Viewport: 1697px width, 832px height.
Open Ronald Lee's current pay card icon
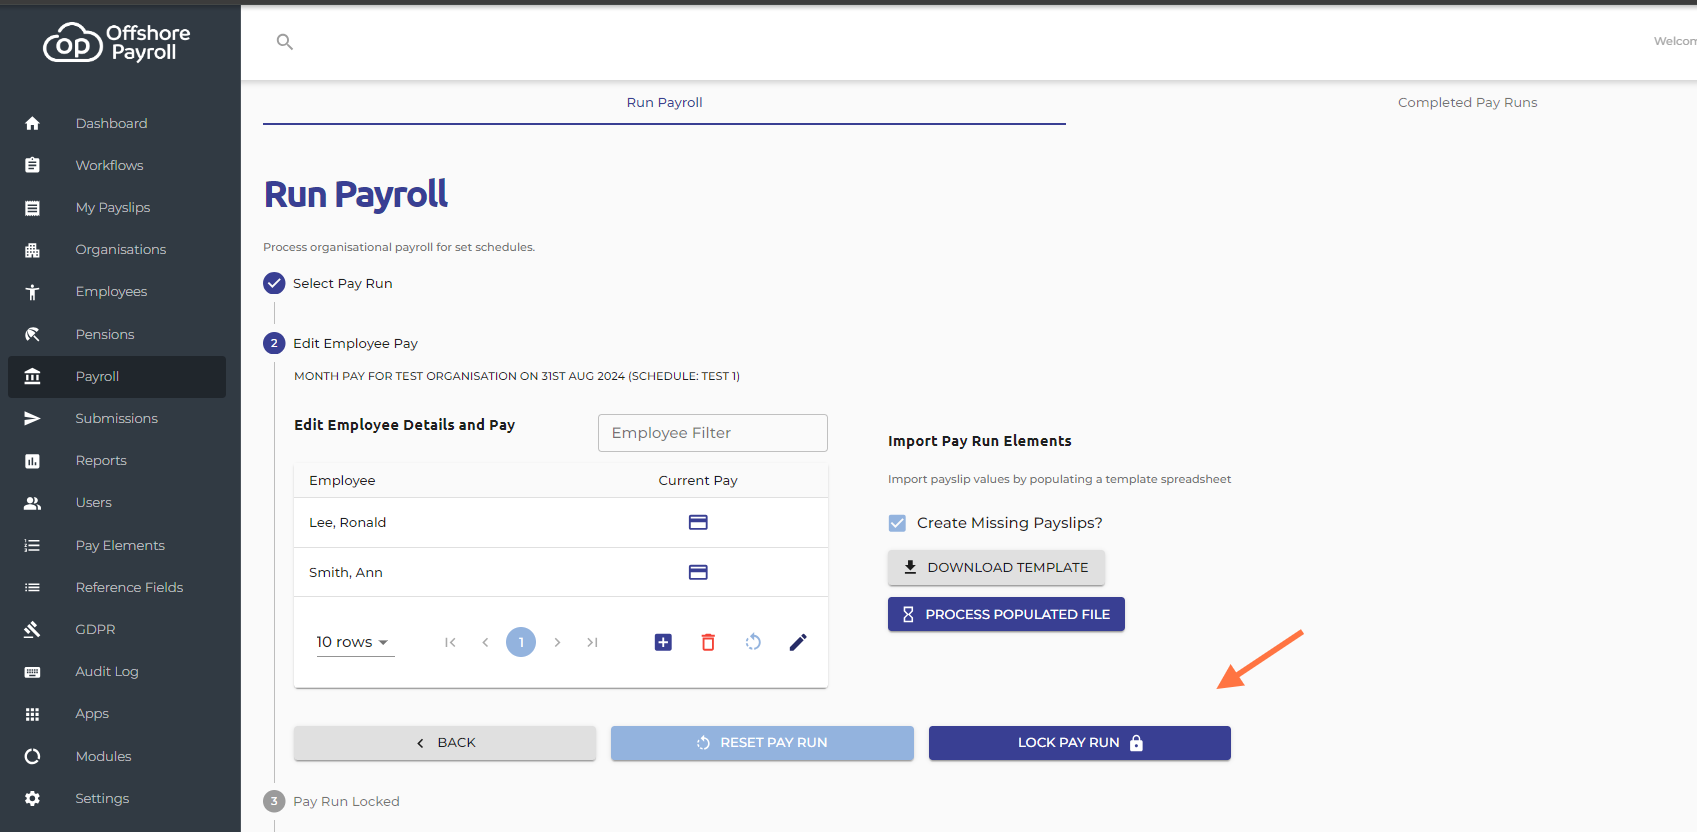[x=698, y=522]
